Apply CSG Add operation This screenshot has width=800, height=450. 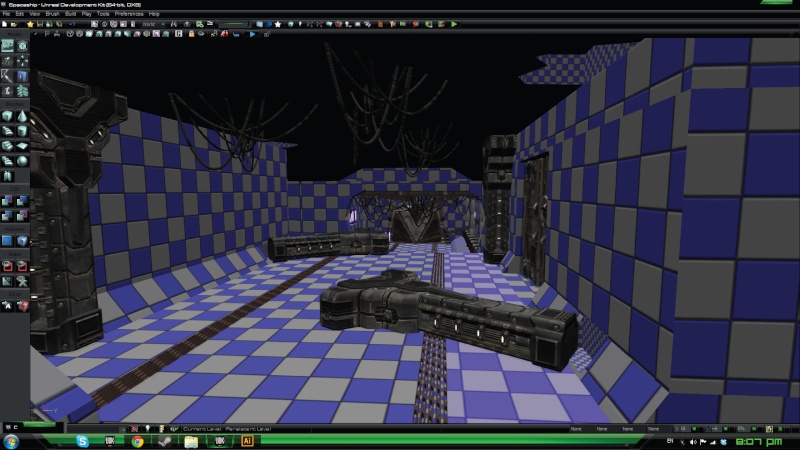[x=7, y=201]
